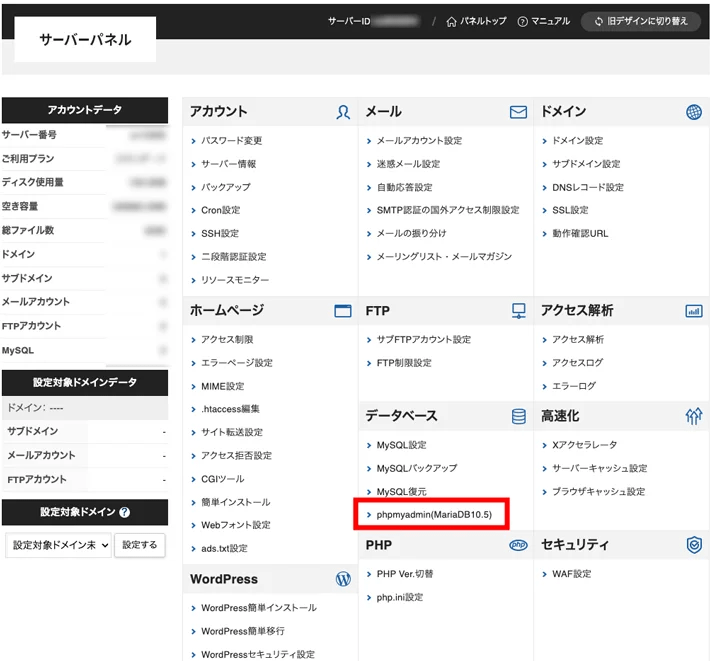This screenshot has height=661, width=710.
Task: Open DNSレコード設定 link
Action: click(x=588, y=187)
